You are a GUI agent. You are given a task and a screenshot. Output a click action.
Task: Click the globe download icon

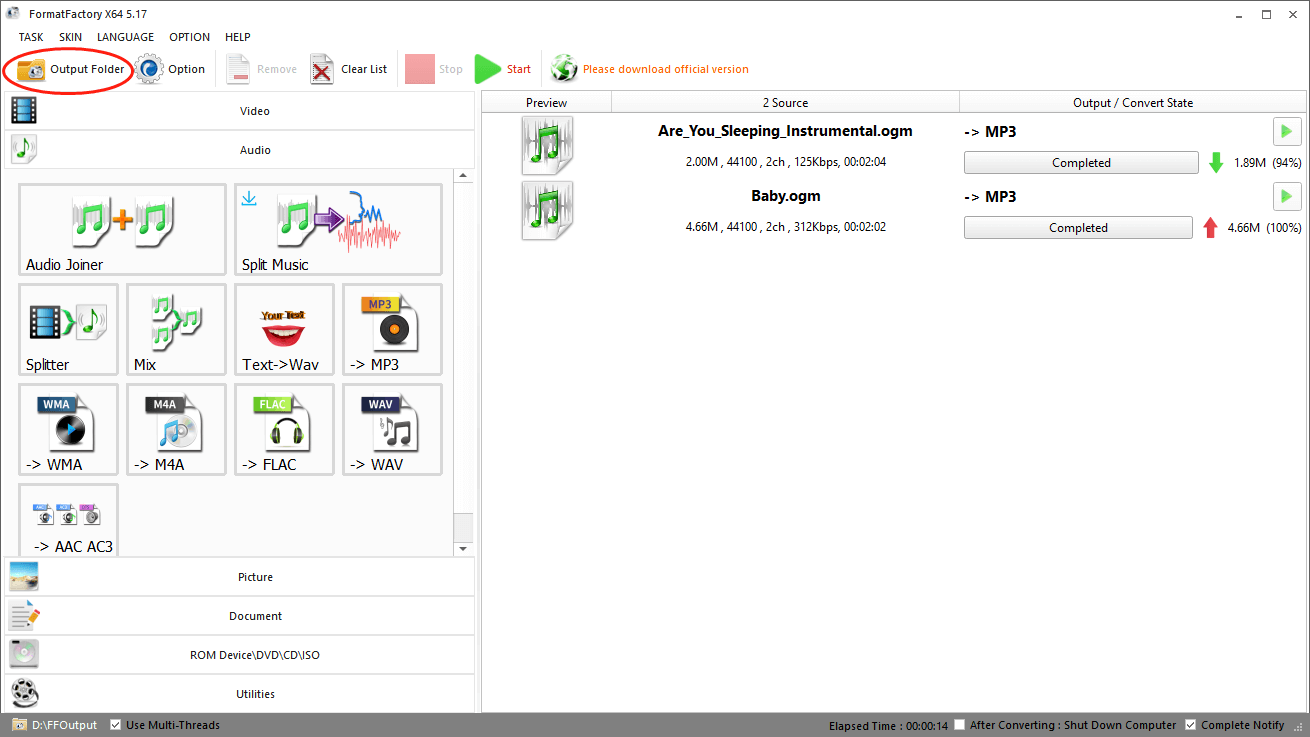point(564,69)
